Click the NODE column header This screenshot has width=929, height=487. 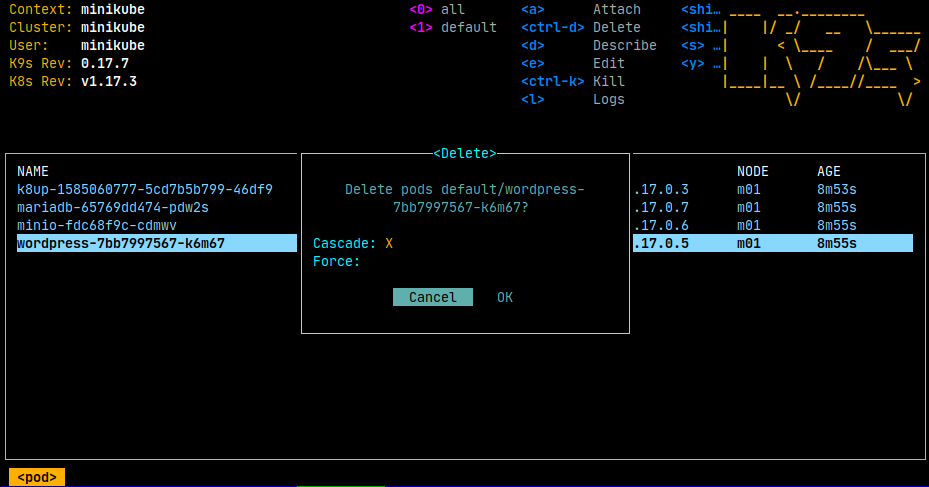point(753,171)
